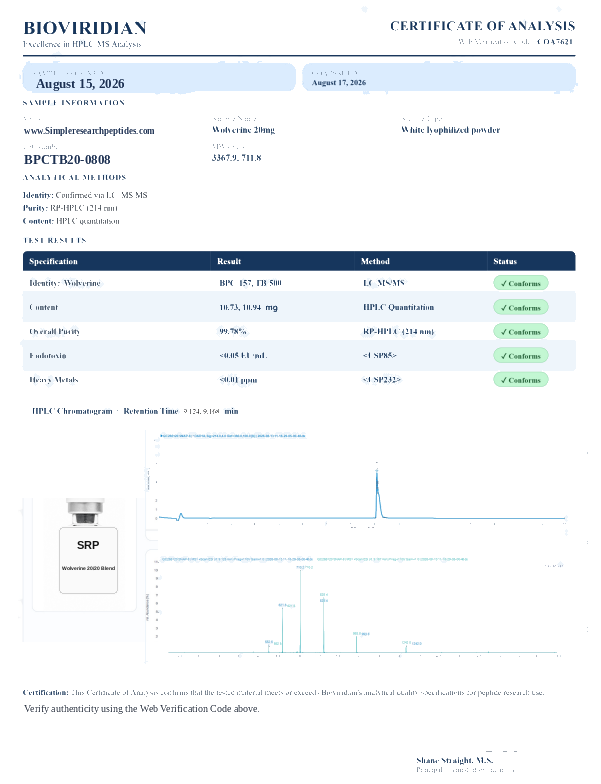Click the Shane Straight, M.S. signature name
Viewport: 601px width, 784px height.
pos(454,760)
